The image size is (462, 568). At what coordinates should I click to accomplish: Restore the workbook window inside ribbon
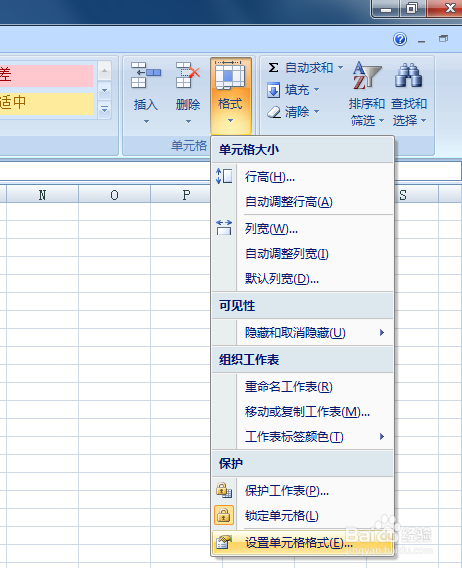[443, 39]
